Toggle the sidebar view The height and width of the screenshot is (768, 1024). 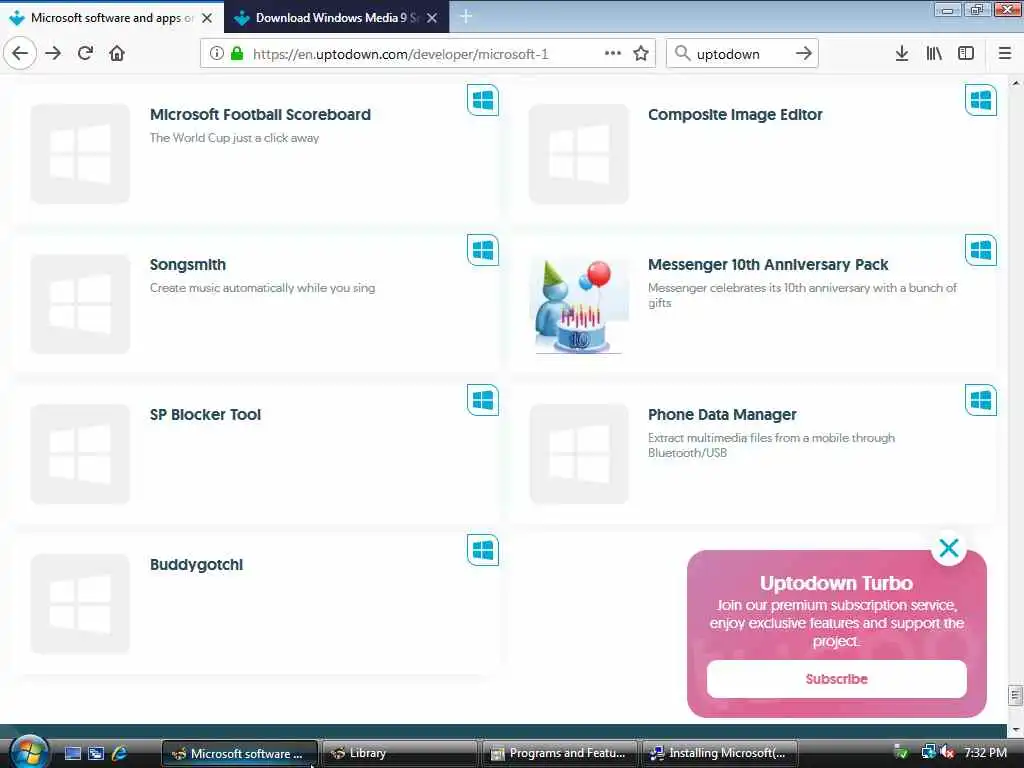(x=966, y=54)
